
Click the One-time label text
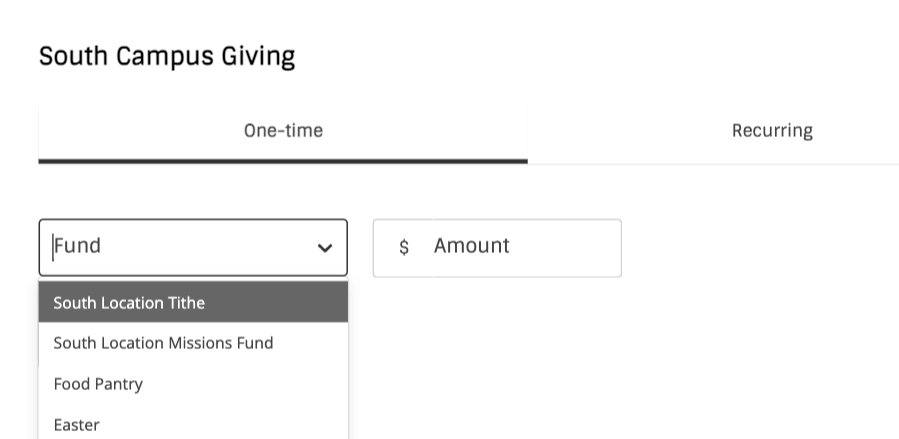coord(283,131)
